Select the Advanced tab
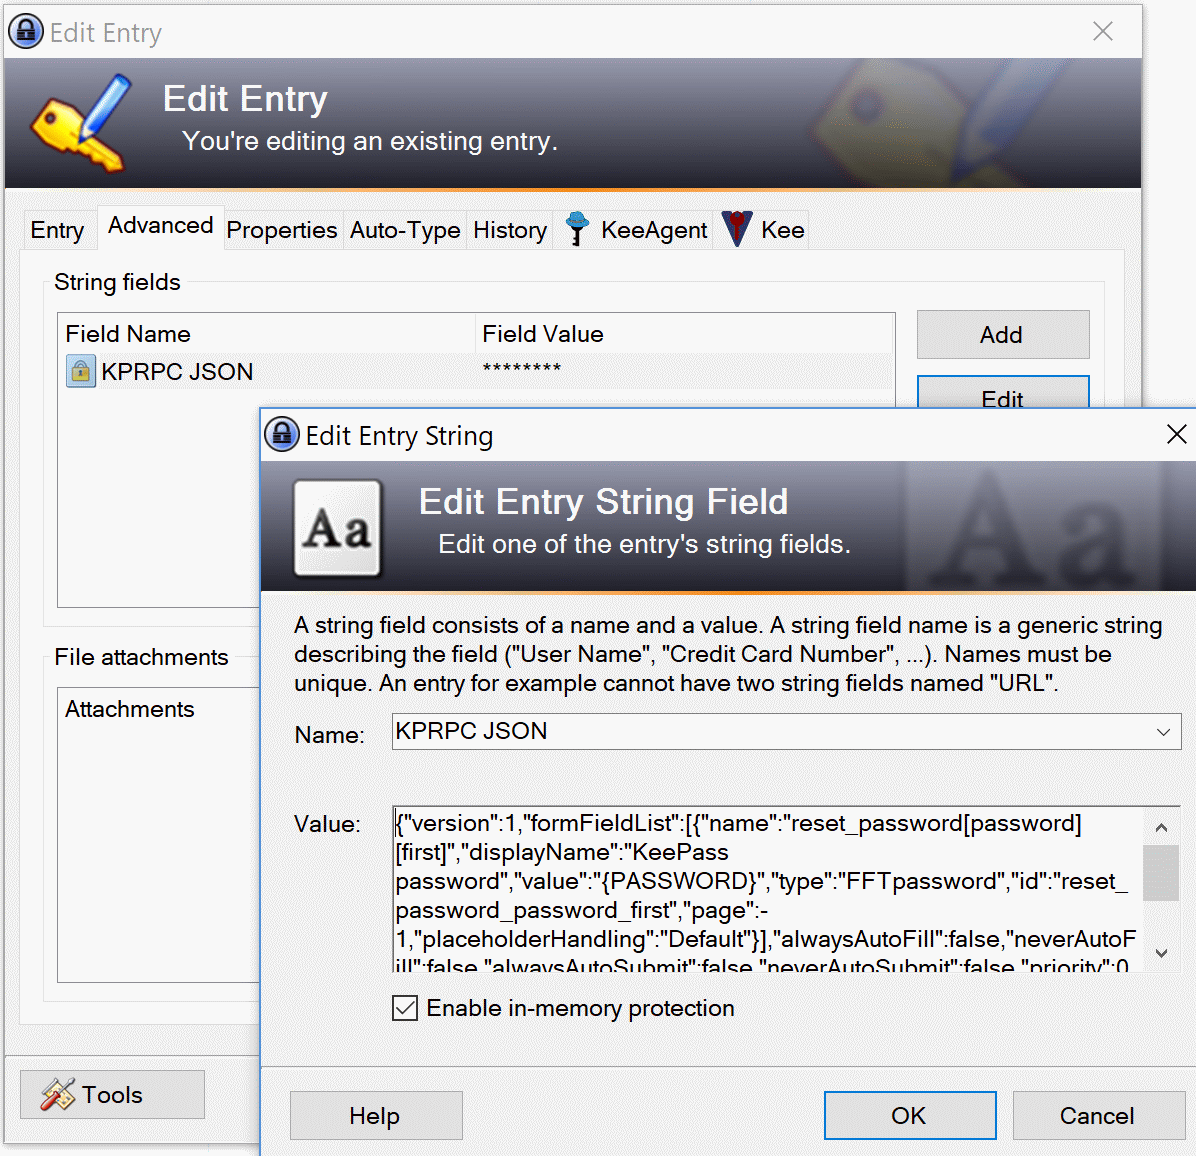 coord(161,226)
